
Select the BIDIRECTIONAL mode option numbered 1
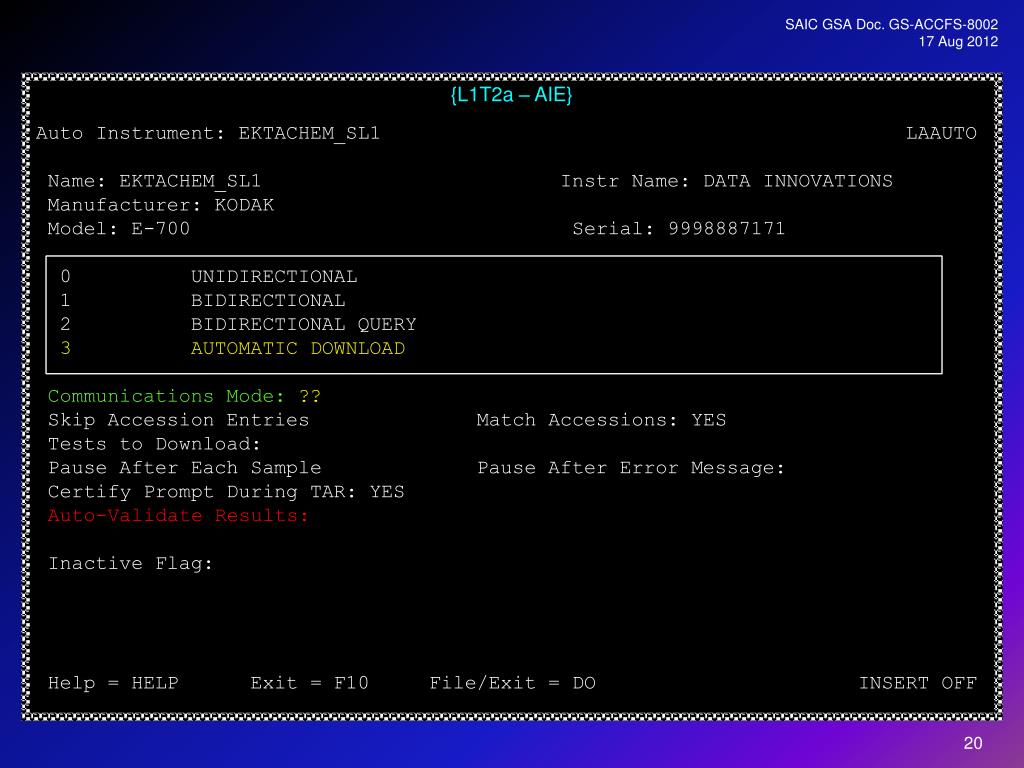(203, 300)
